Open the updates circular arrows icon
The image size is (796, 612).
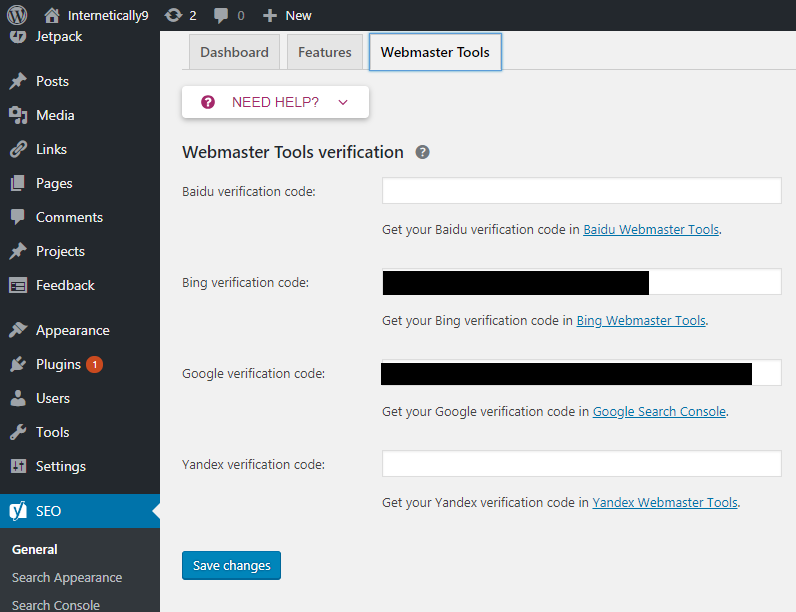click(x=173, y=15)
